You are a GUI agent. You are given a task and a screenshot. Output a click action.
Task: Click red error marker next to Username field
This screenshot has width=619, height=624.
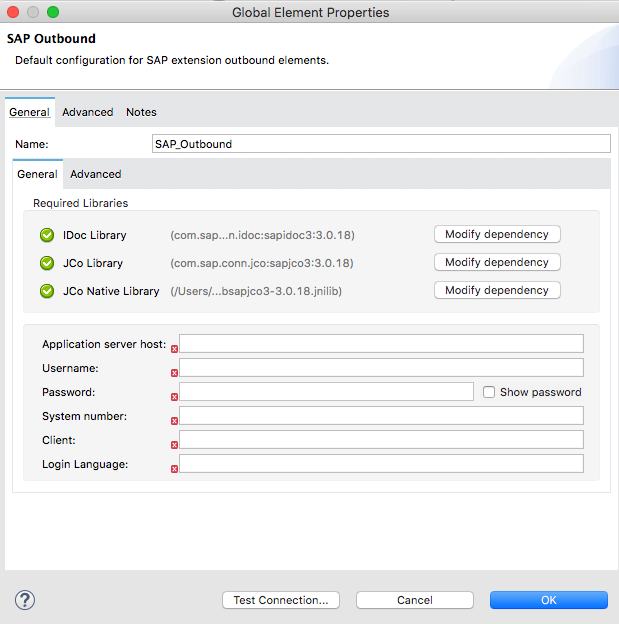pyautogui.click(x=174, y=373)
